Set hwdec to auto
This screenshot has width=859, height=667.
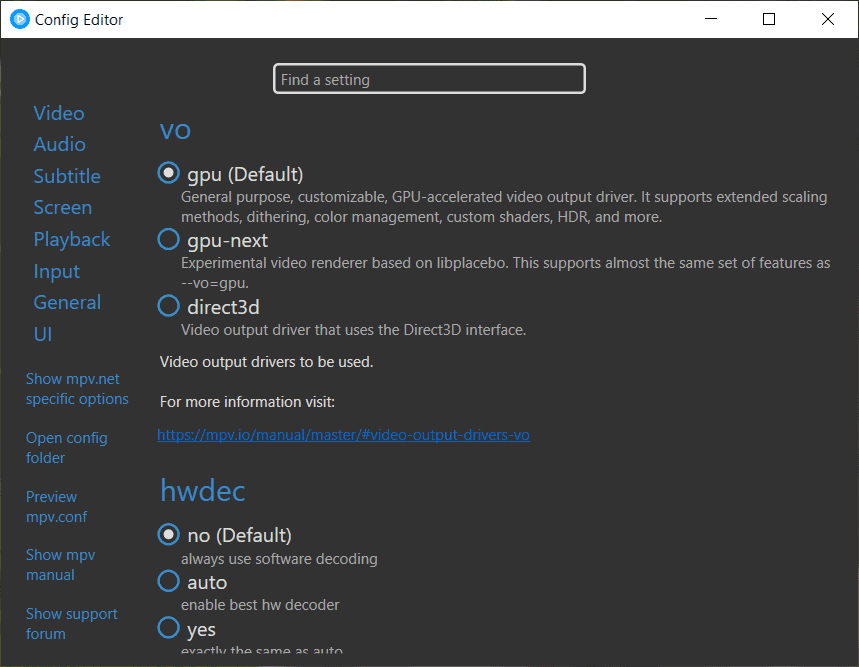point(169,581)
